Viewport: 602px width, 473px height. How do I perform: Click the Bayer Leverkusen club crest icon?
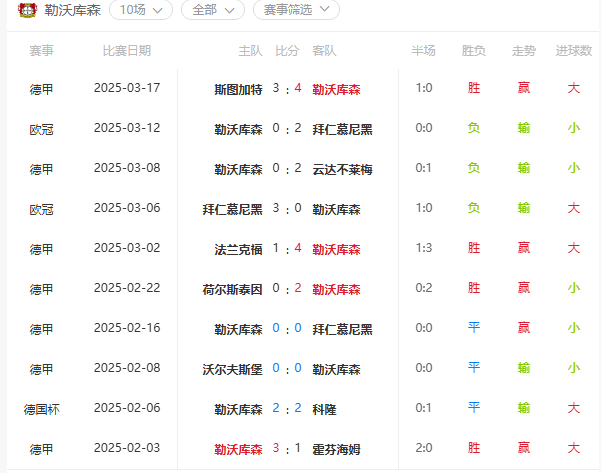coord(27,10)
